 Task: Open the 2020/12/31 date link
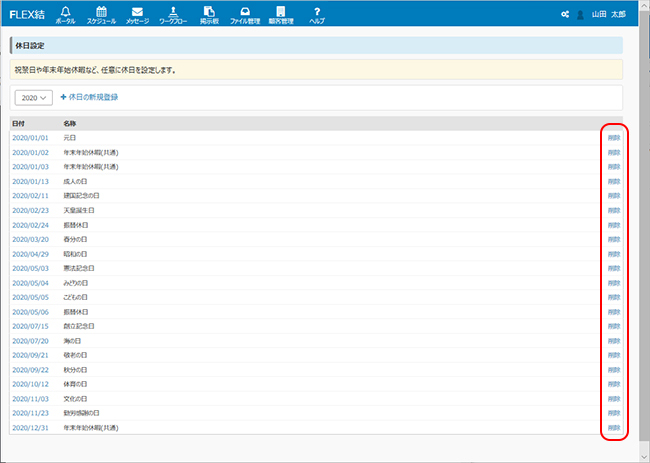30,428
